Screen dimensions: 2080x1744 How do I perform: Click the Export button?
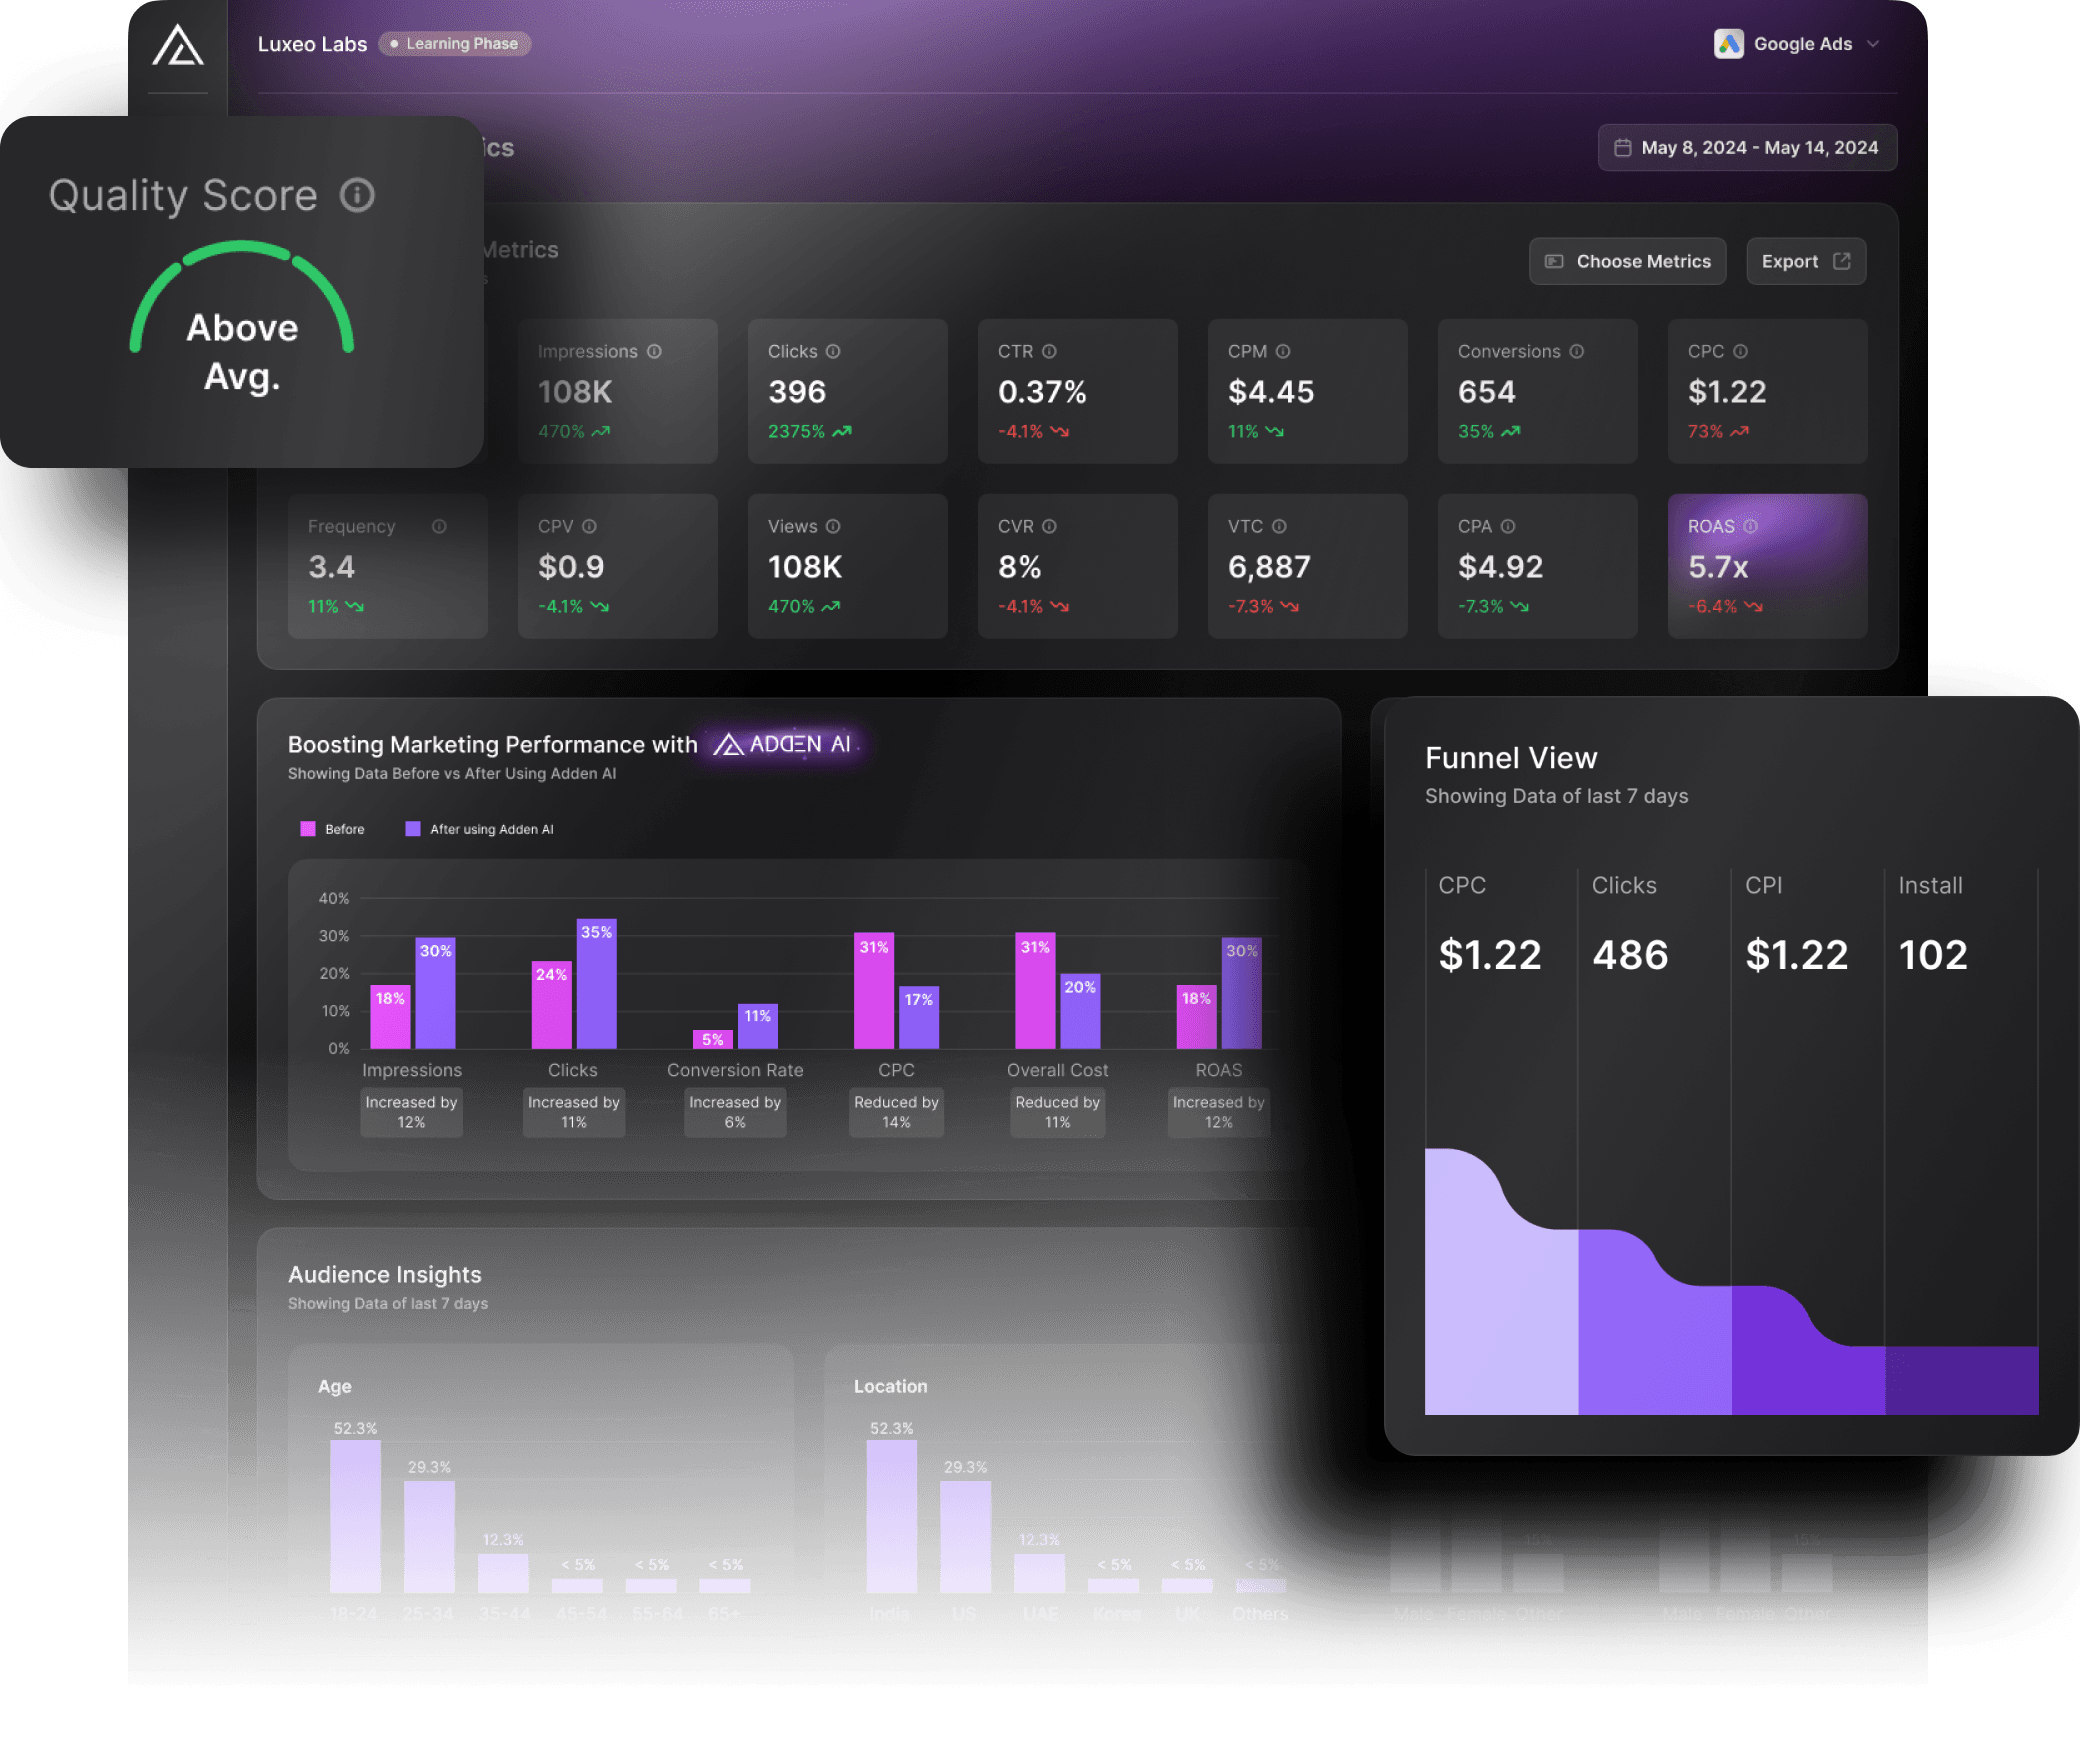pyautogui.click(x=1805, y=261)
